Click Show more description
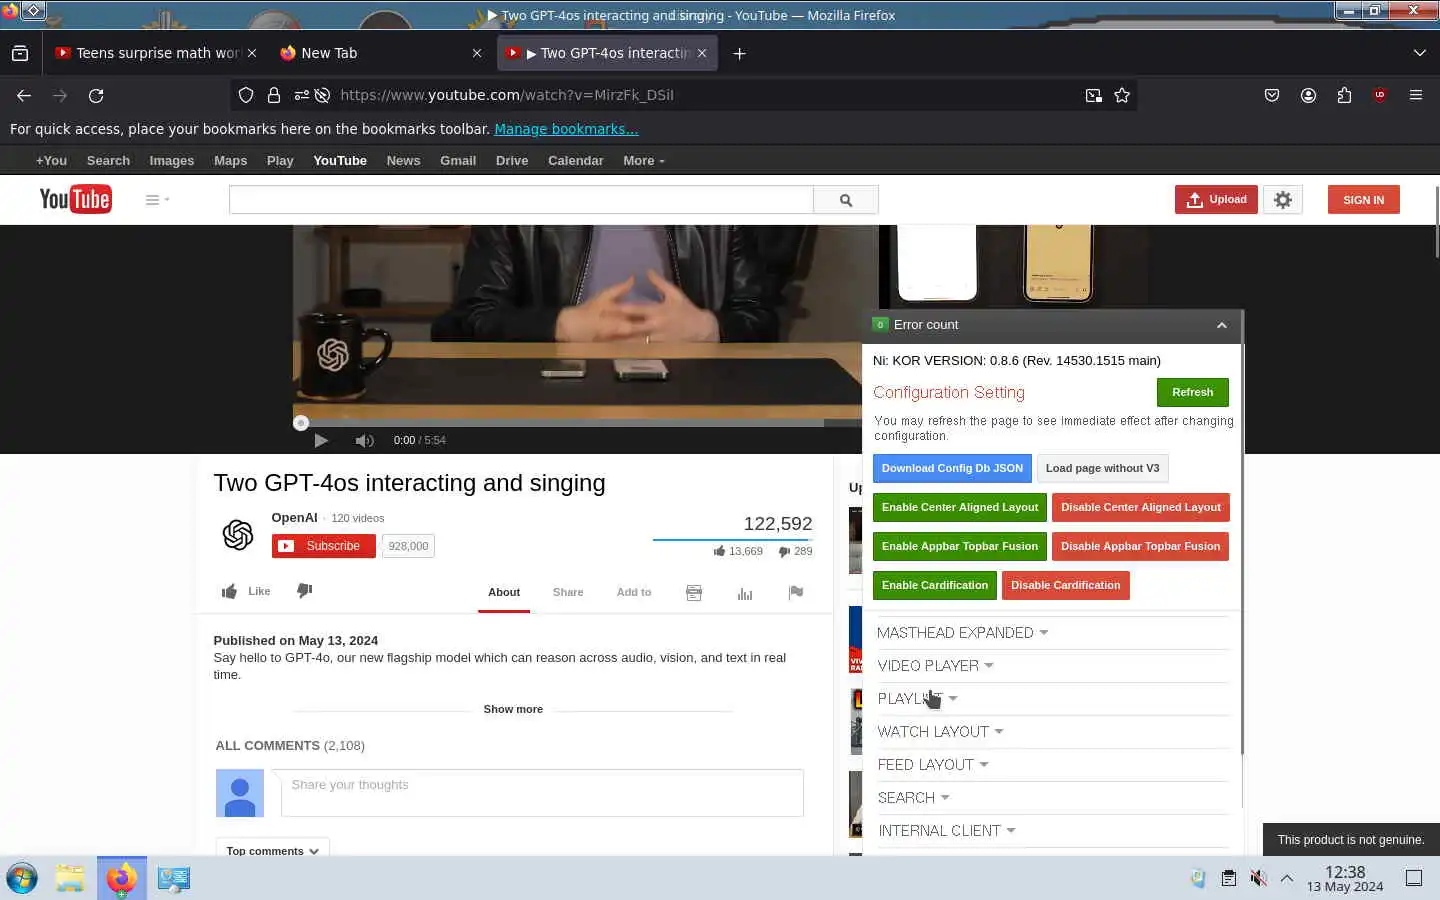This screenshot has height=900, width=1440. coord(513,709)
